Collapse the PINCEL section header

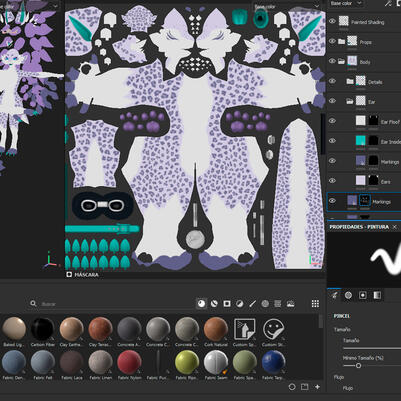coord(342,316)
